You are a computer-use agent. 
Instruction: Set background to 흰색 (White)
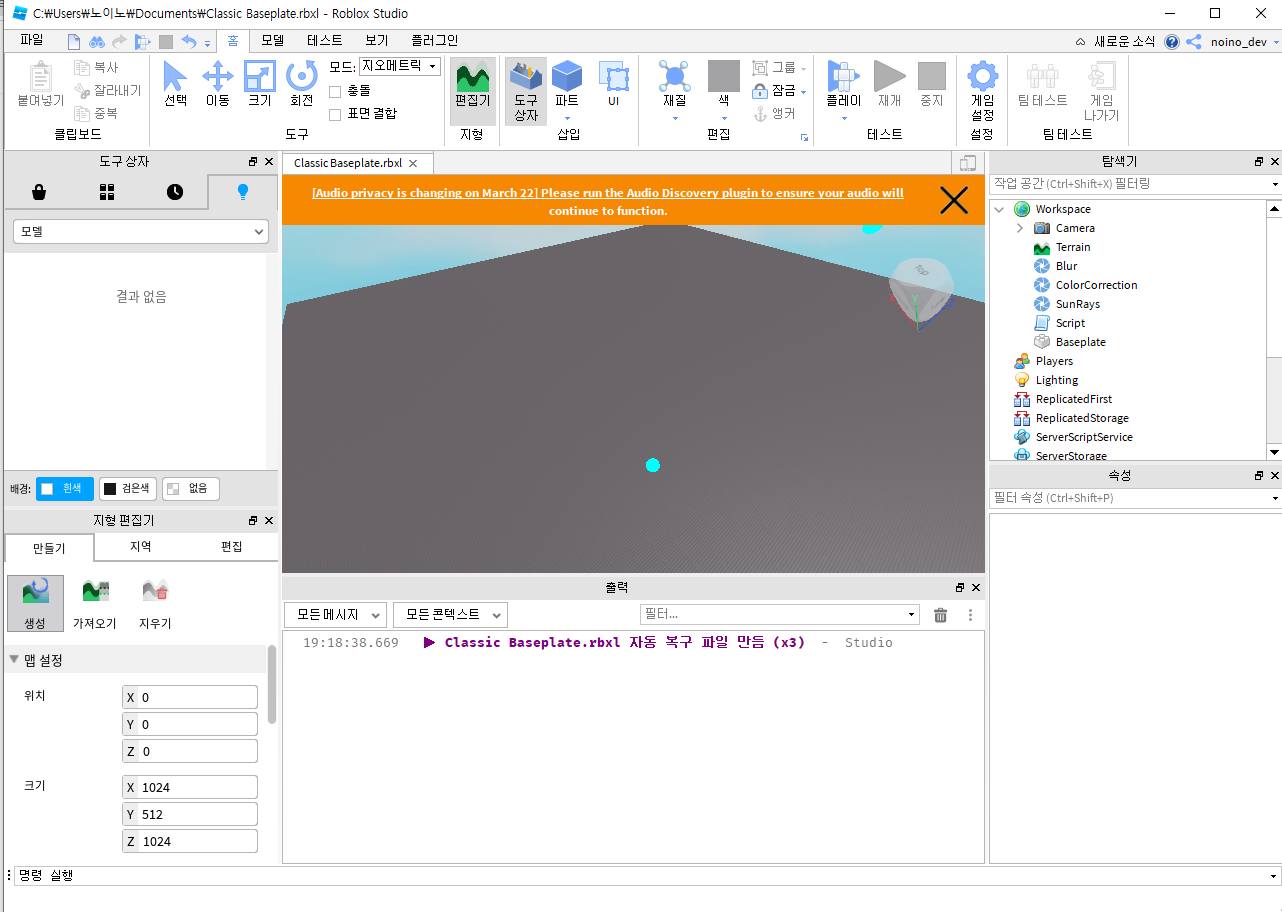65,489
